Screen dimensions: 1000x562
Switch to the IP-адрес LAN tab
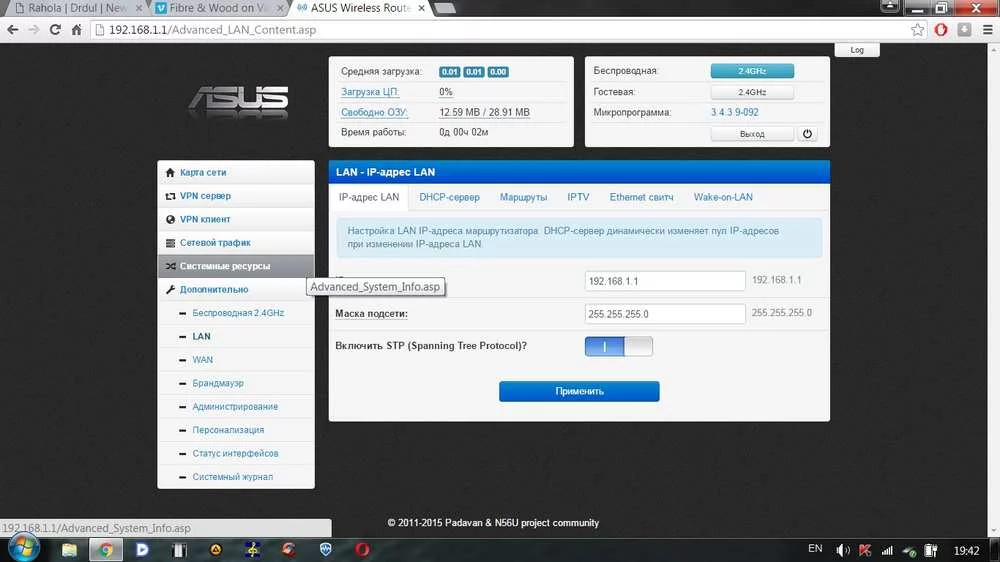[x=369, y=197]
